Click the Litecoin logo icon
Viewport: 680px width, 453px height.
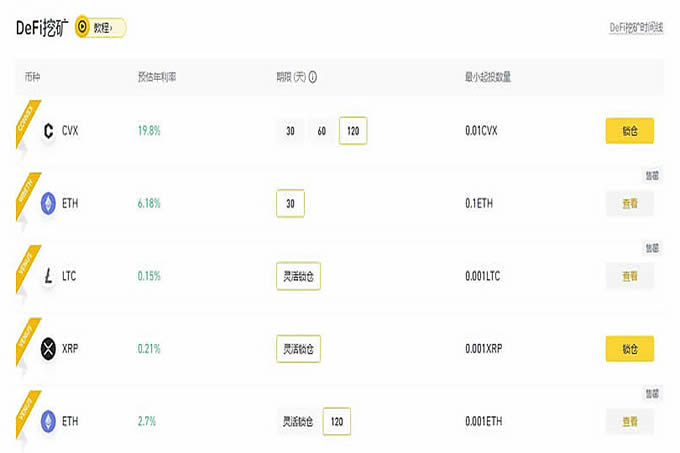pos(48,276)
